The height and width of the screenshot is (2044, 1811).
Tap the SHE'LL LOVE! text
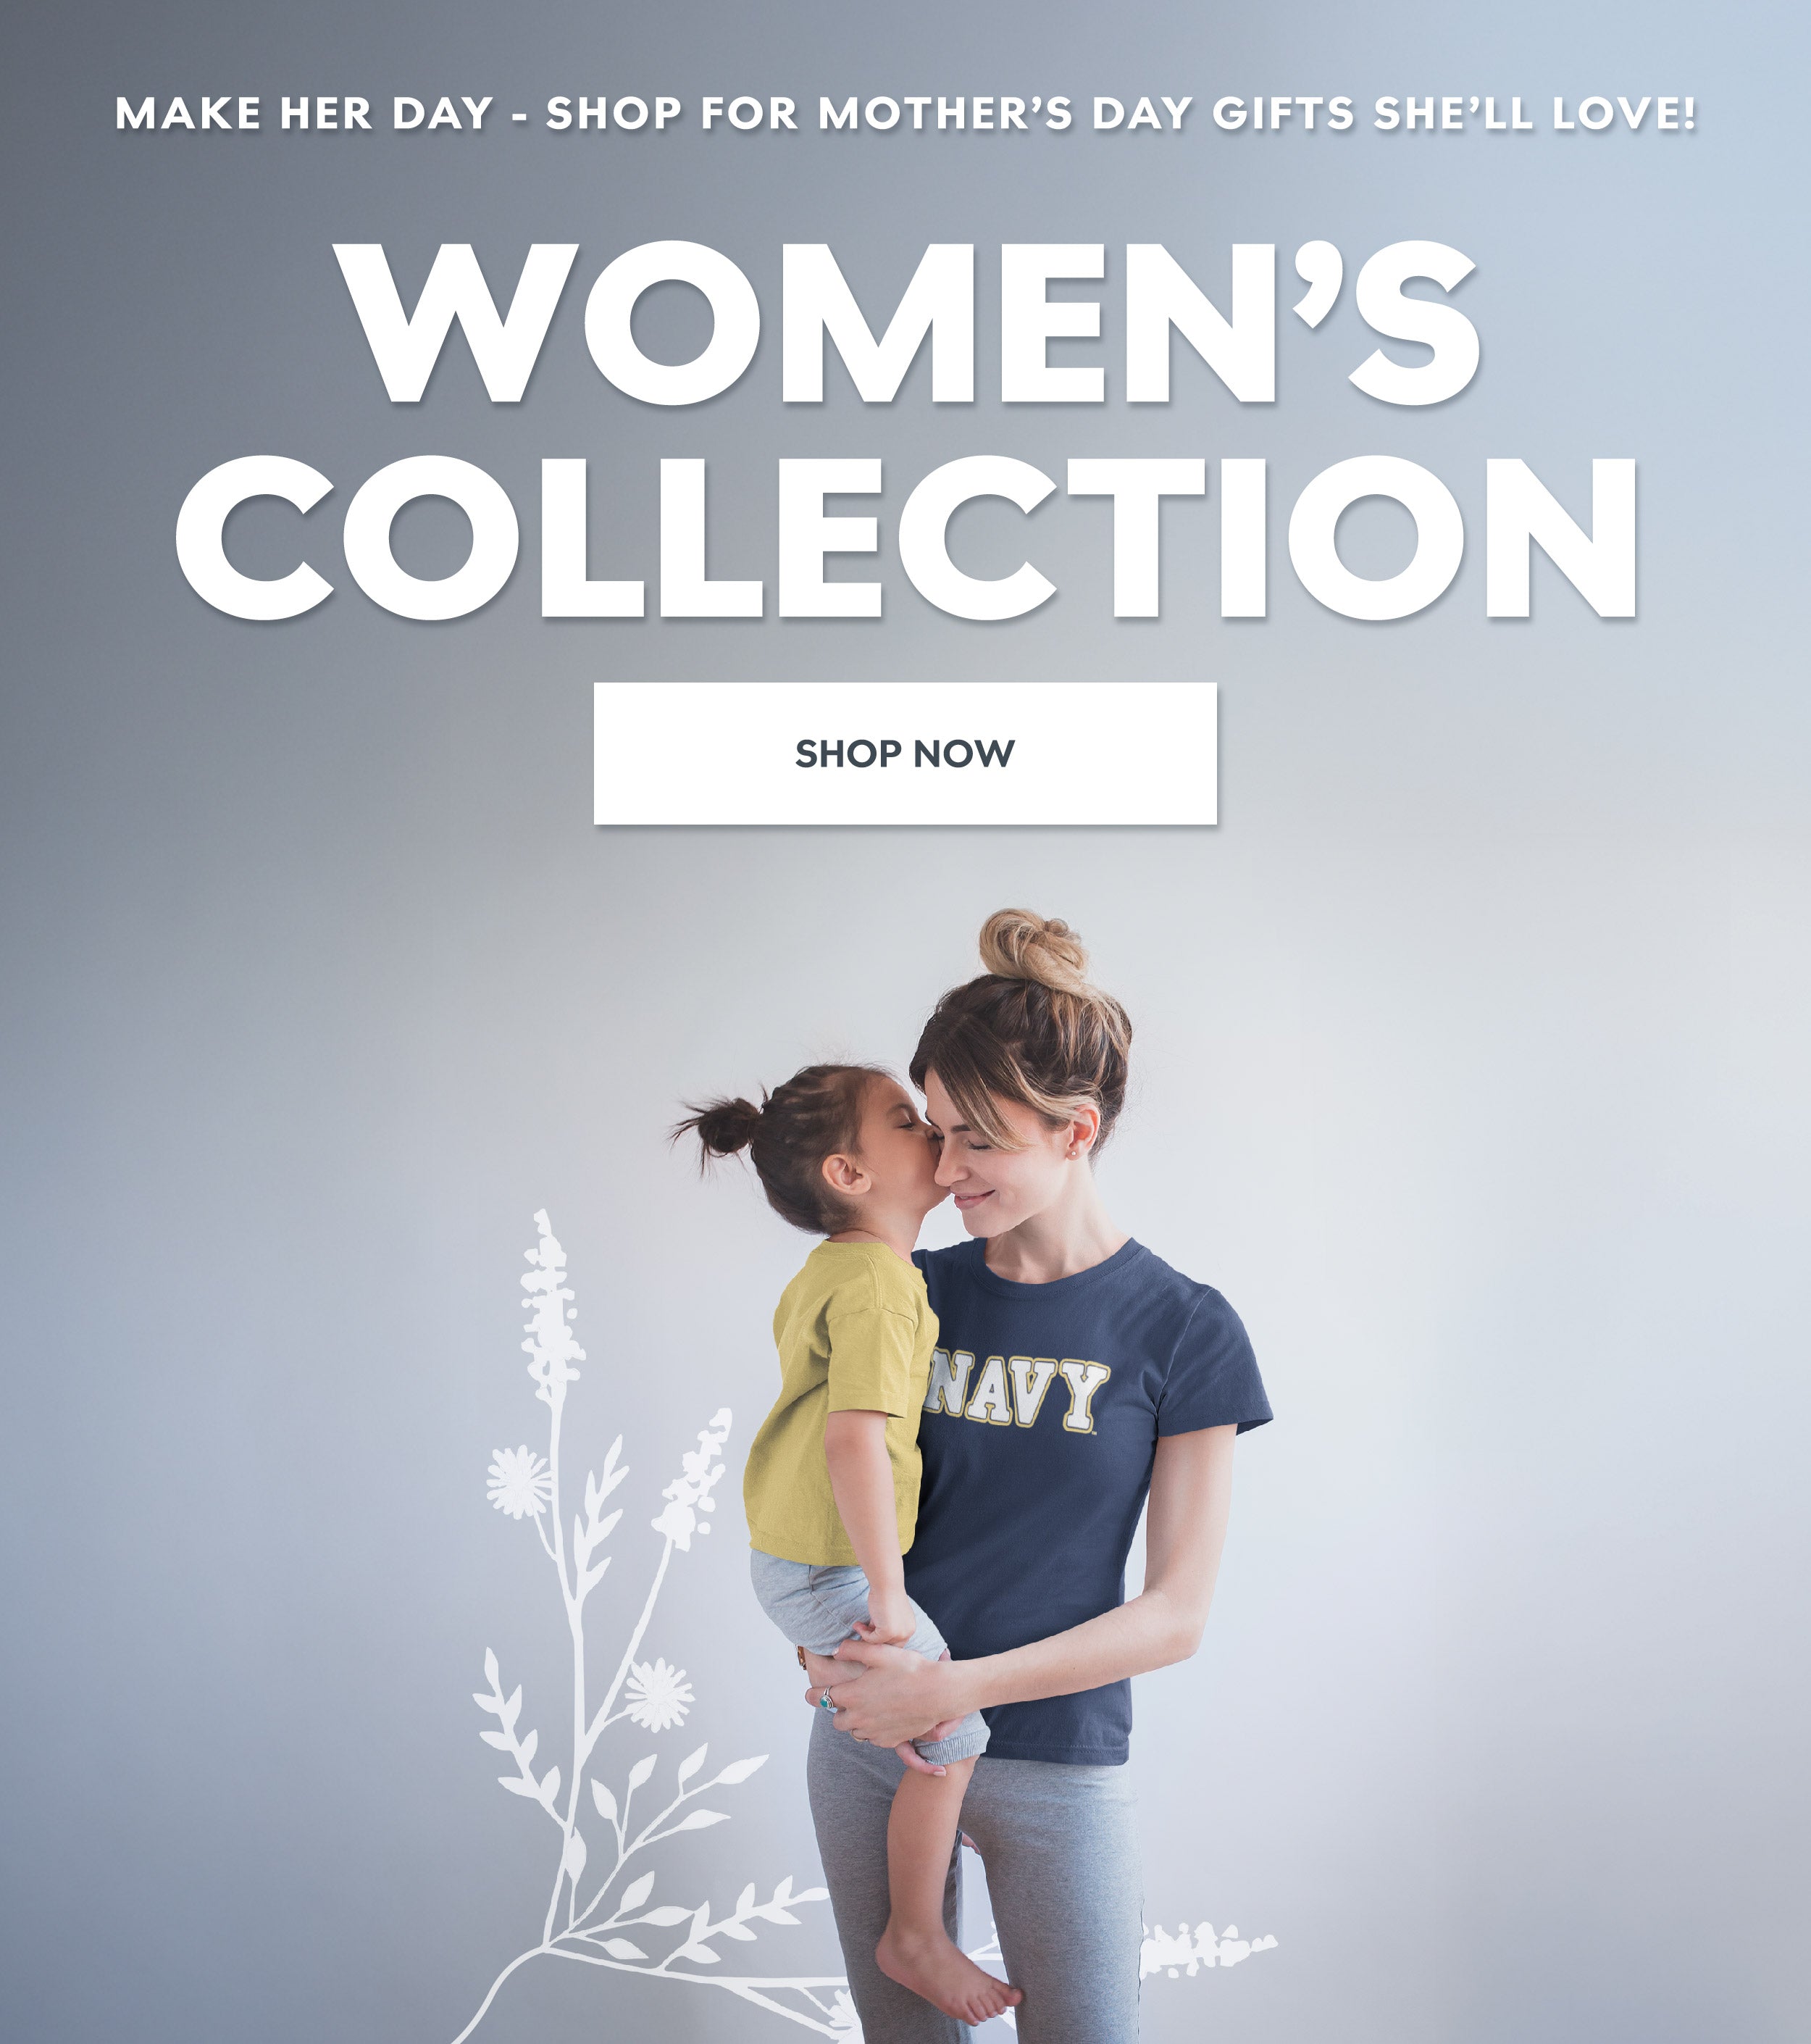[1534, 113]
